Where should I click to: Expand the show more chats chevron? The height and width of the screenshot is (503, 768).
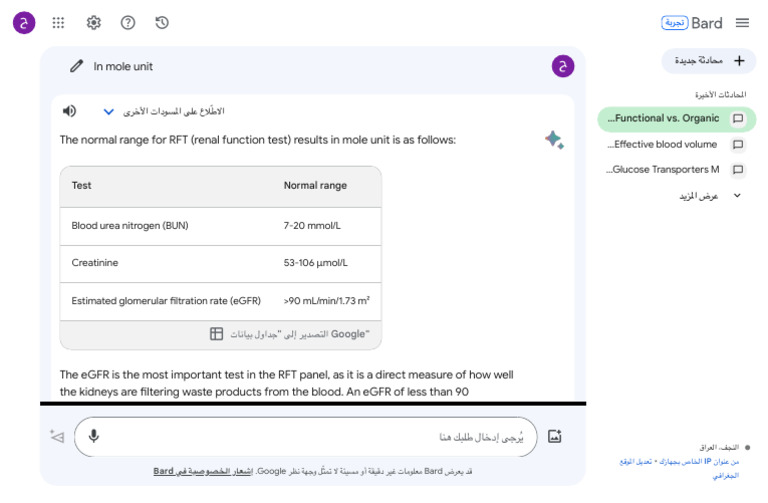pyautogui.click(x=737, y=195)
